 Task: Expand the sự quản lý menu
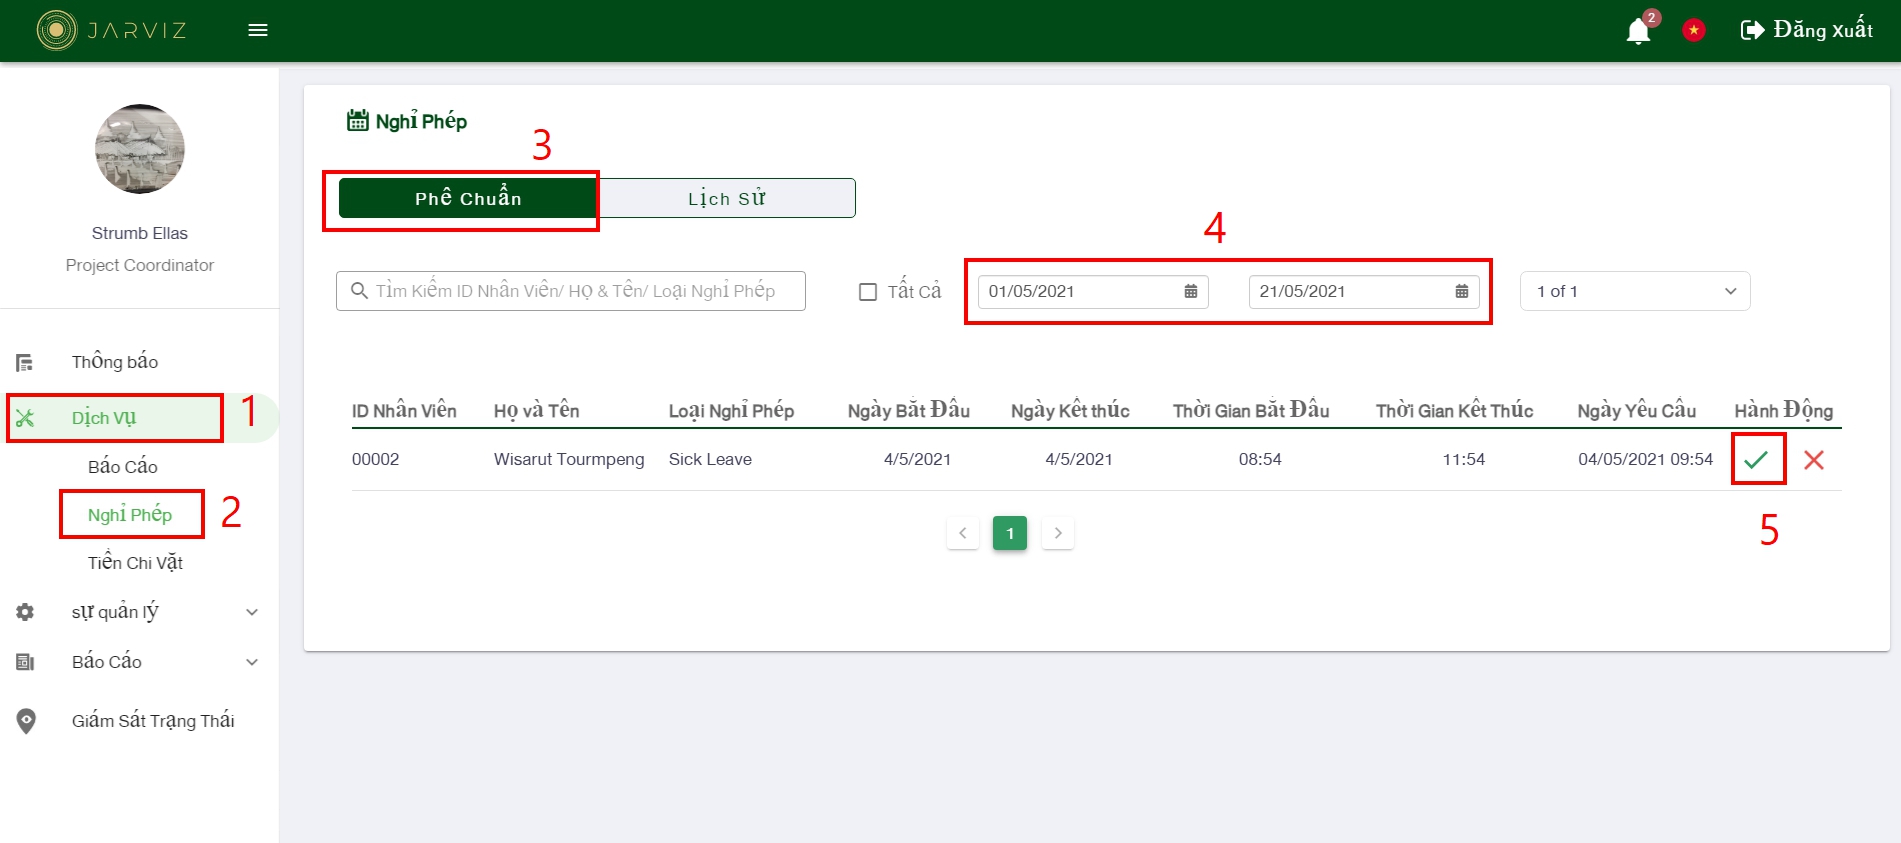(x=140, y=612)
